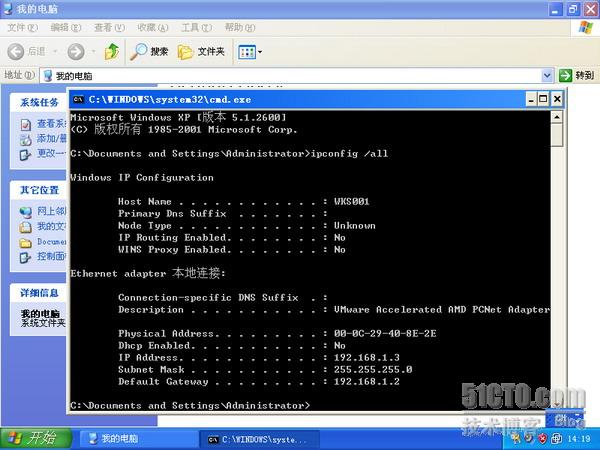Image resolution: width=600 pixels, height=450 pixels.
Task: Click the system tray clock 14:19
Action: point(579,439)
